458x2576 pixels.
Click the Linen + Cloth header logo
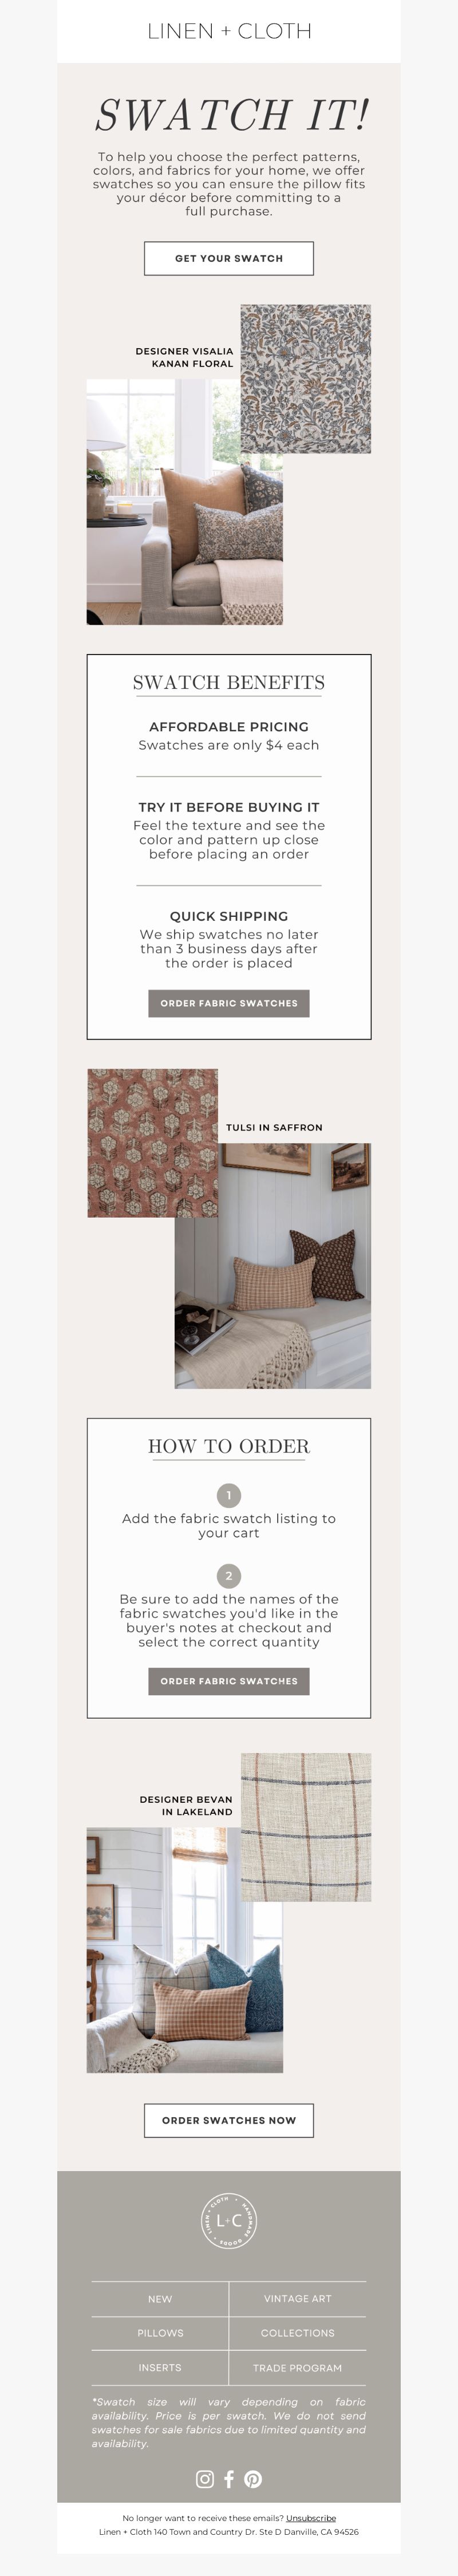229,31
